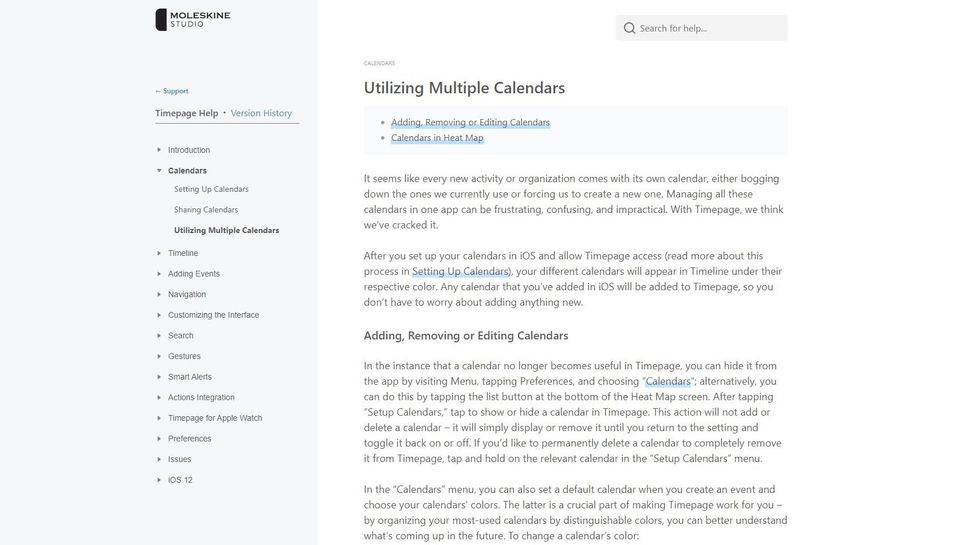The height and width of the screenshot is (545, 970).
Task: Open Timepage for Apple Watch section
Action: click(x=214, y=418)
